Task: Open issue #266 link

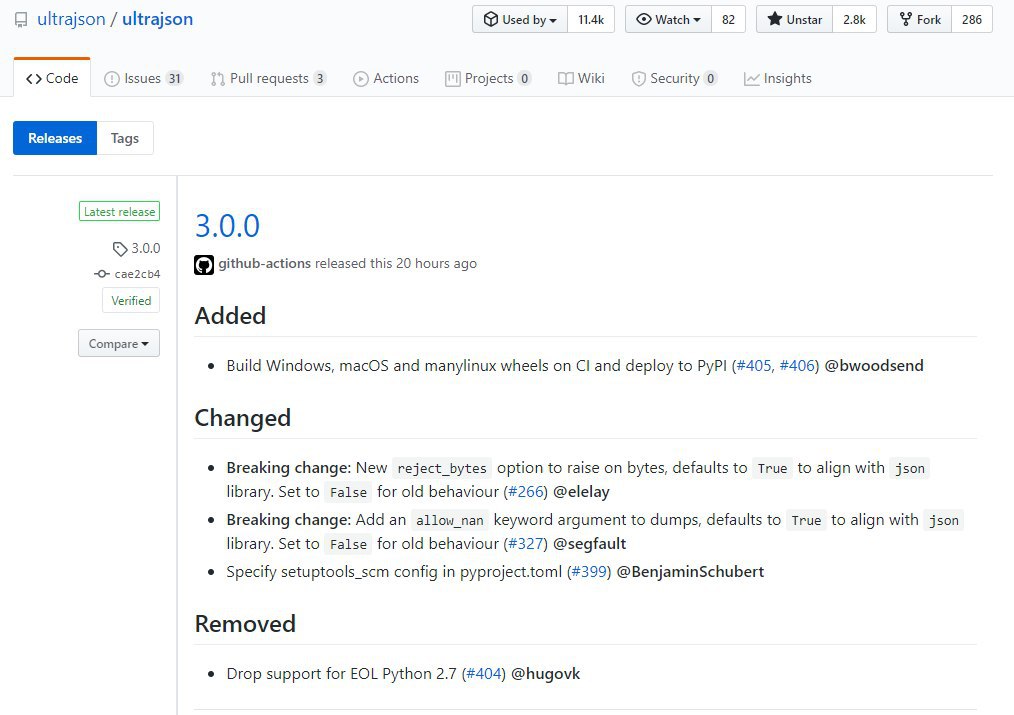Action: tap(526, 491)
